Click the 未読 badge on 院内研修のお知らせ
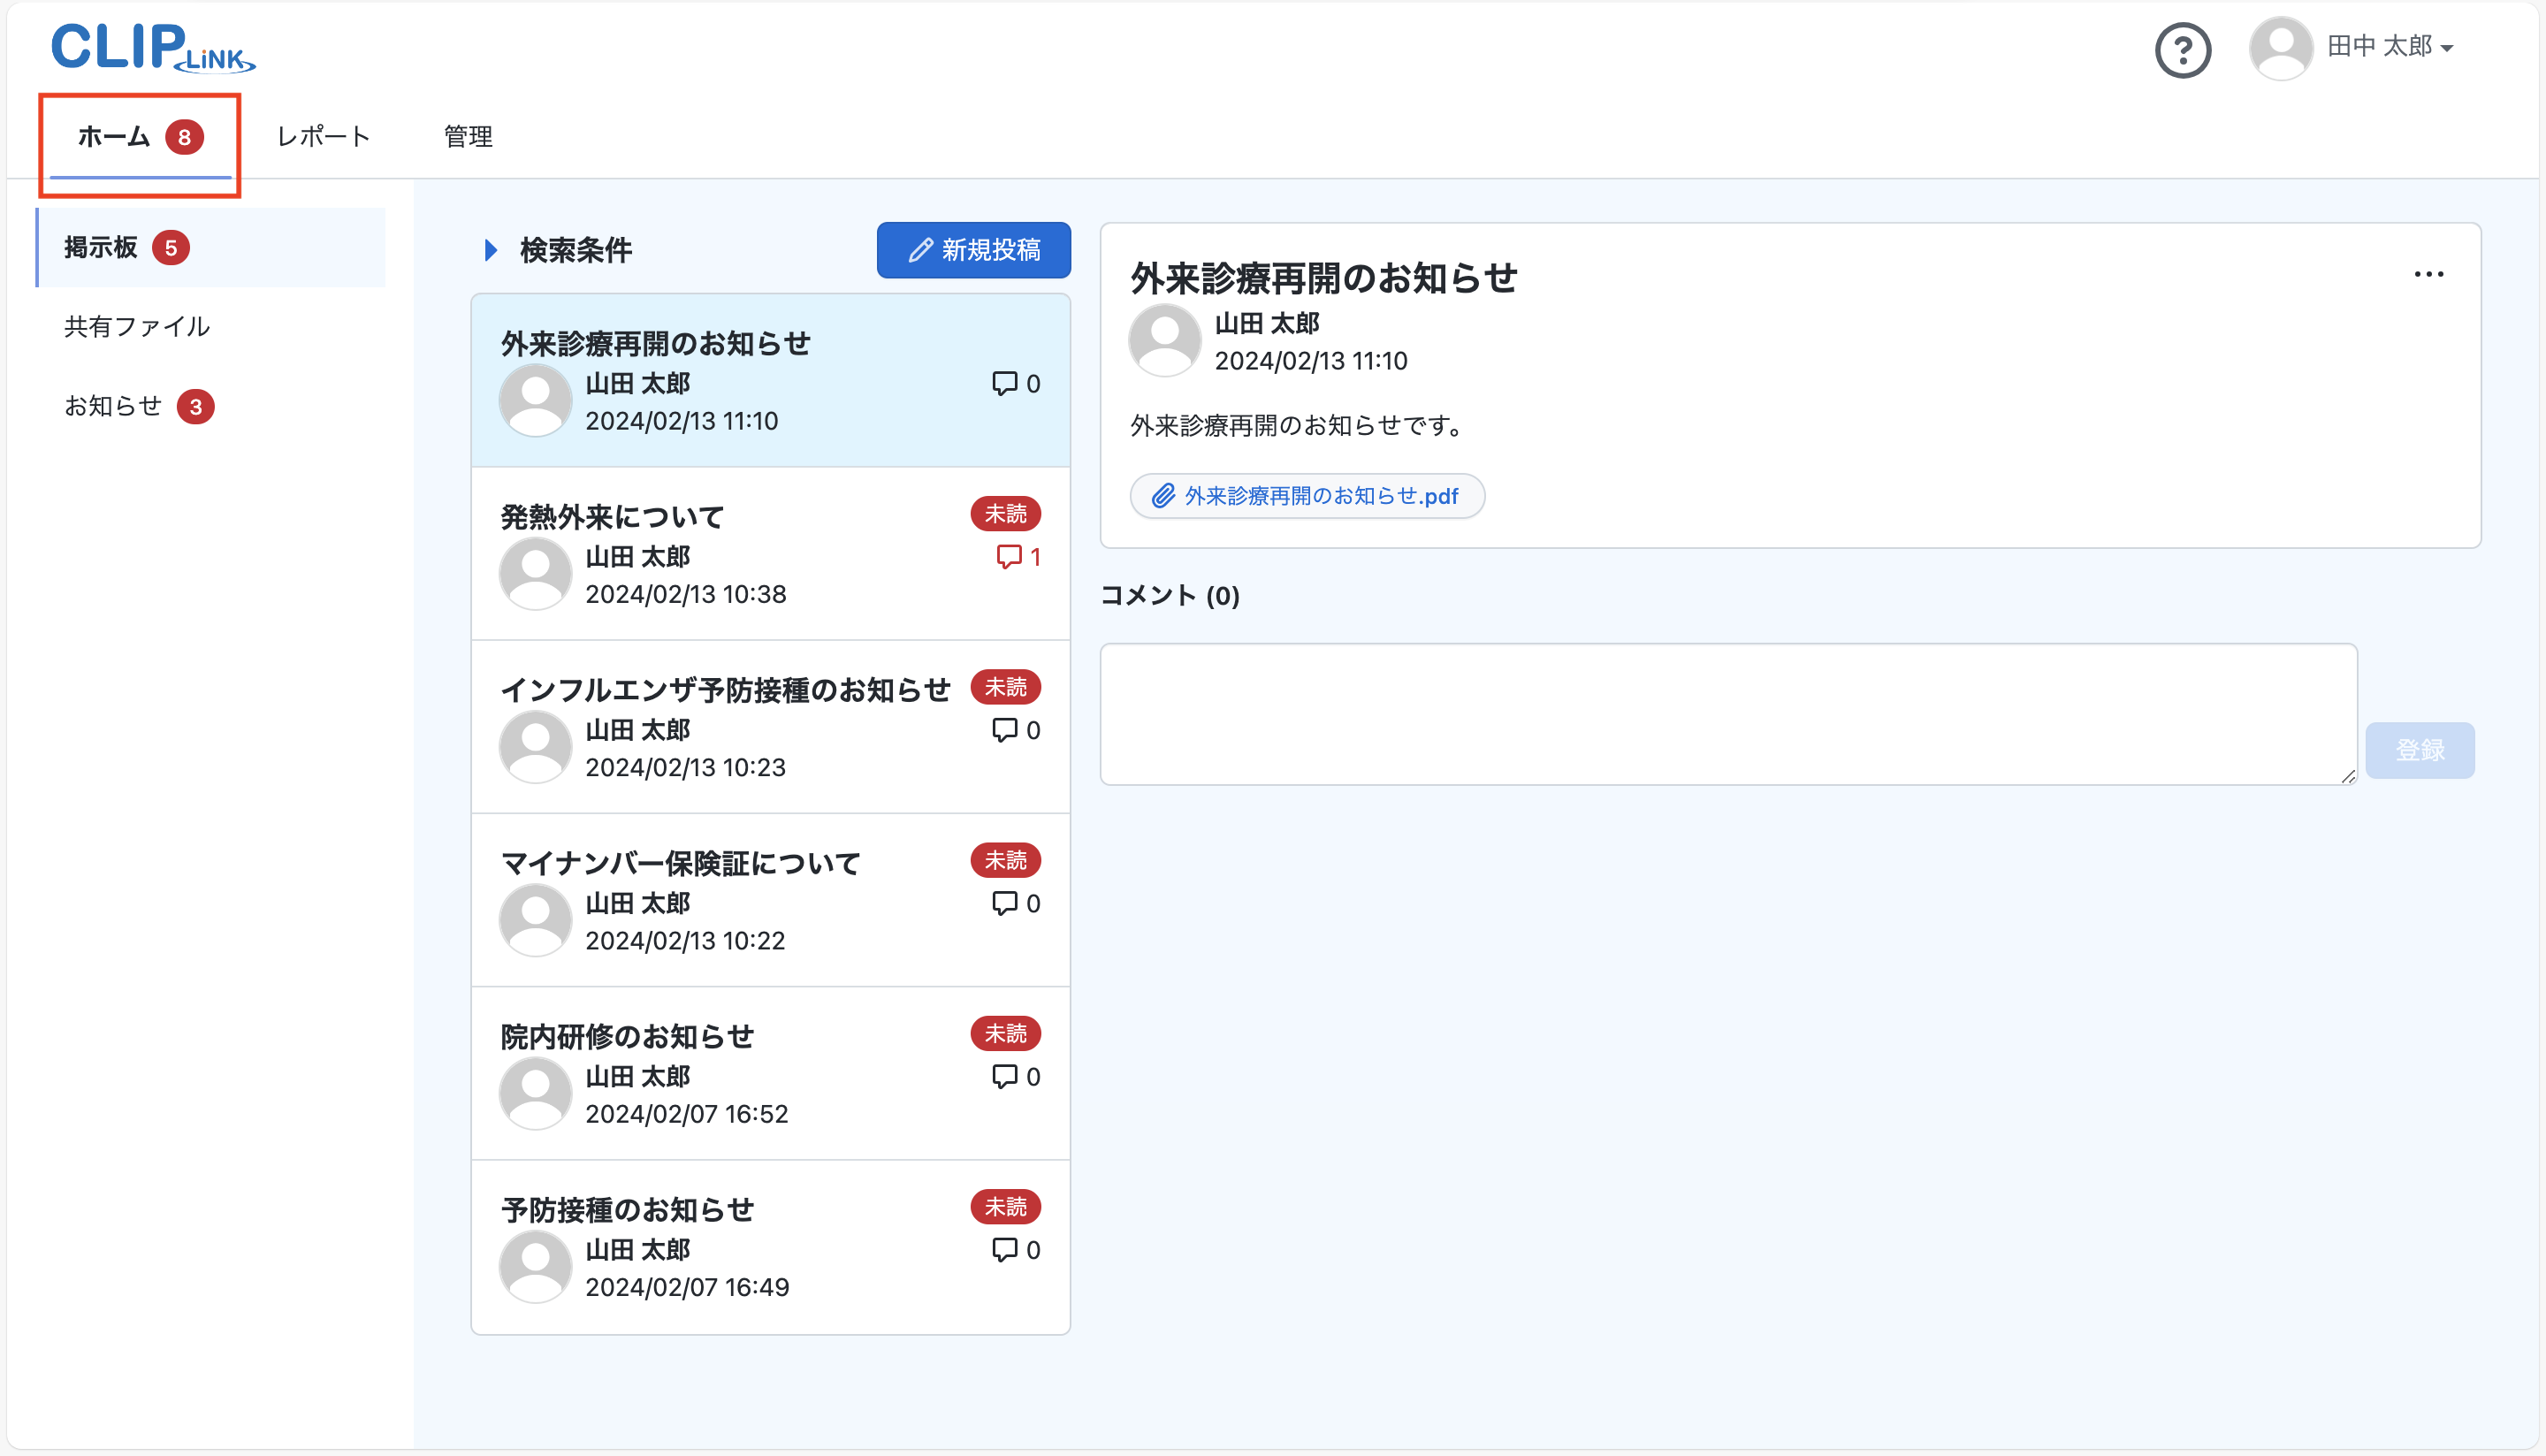Screen dimensions: 2546x1456 [1005, 1033]
